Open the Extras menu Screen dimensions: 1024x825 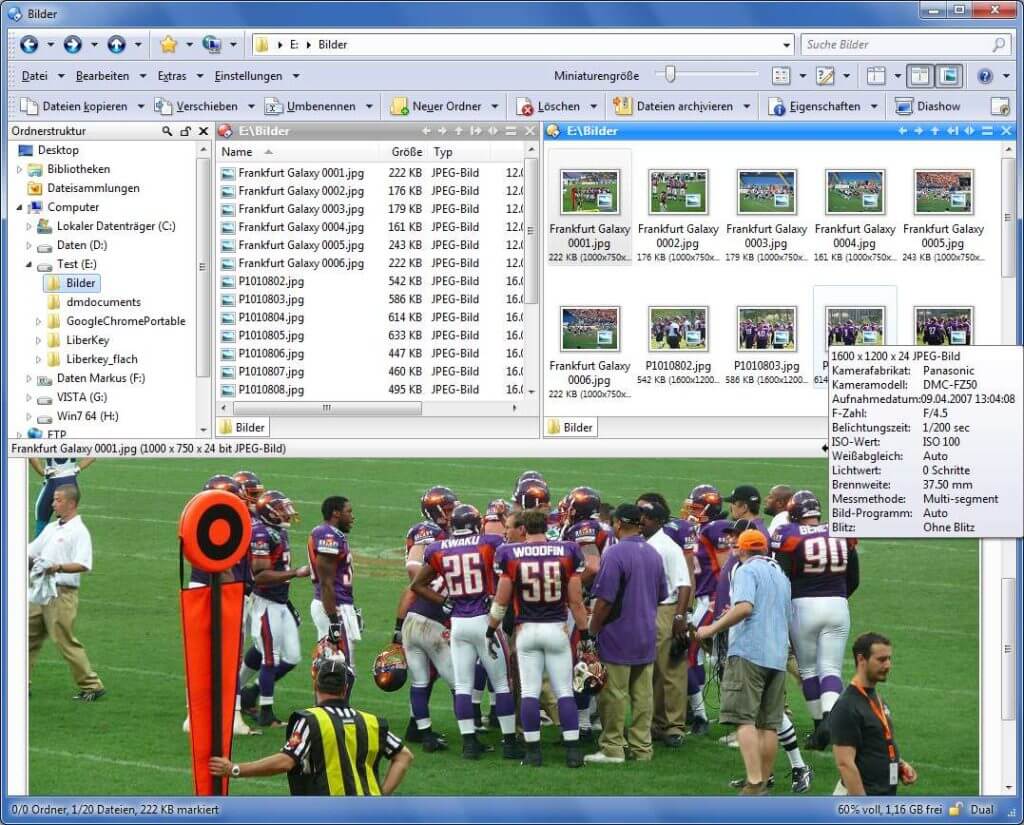pos(172,76)
